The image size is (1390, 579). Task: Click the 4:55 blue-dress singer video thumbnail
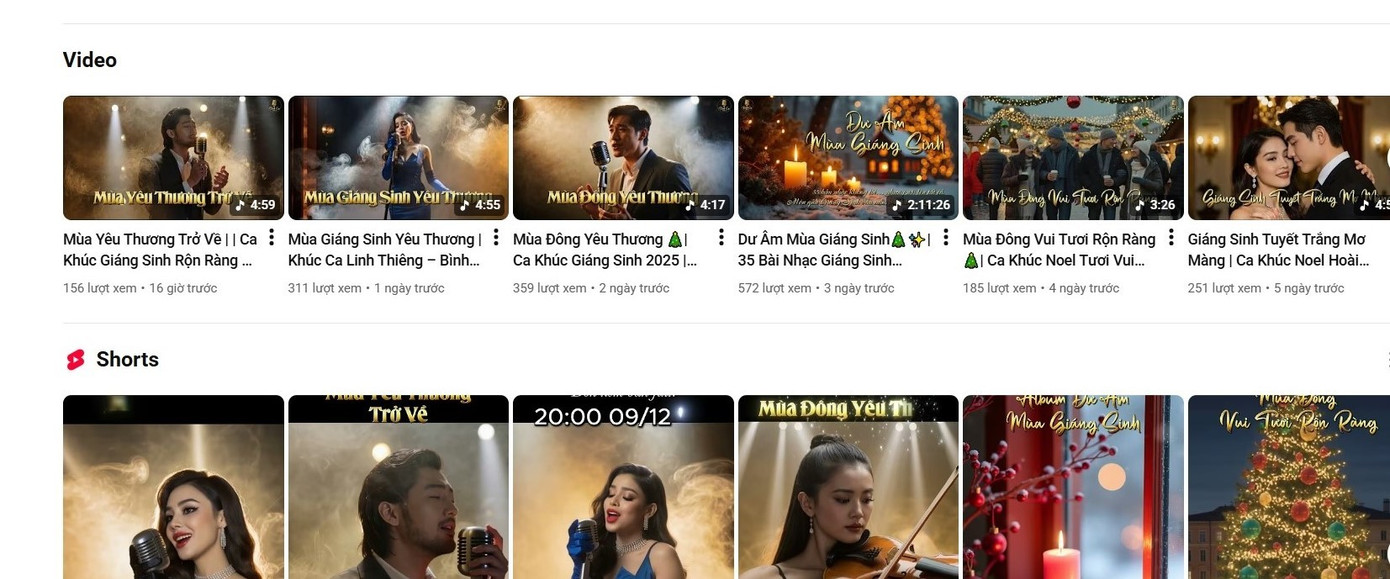point(398,157)
